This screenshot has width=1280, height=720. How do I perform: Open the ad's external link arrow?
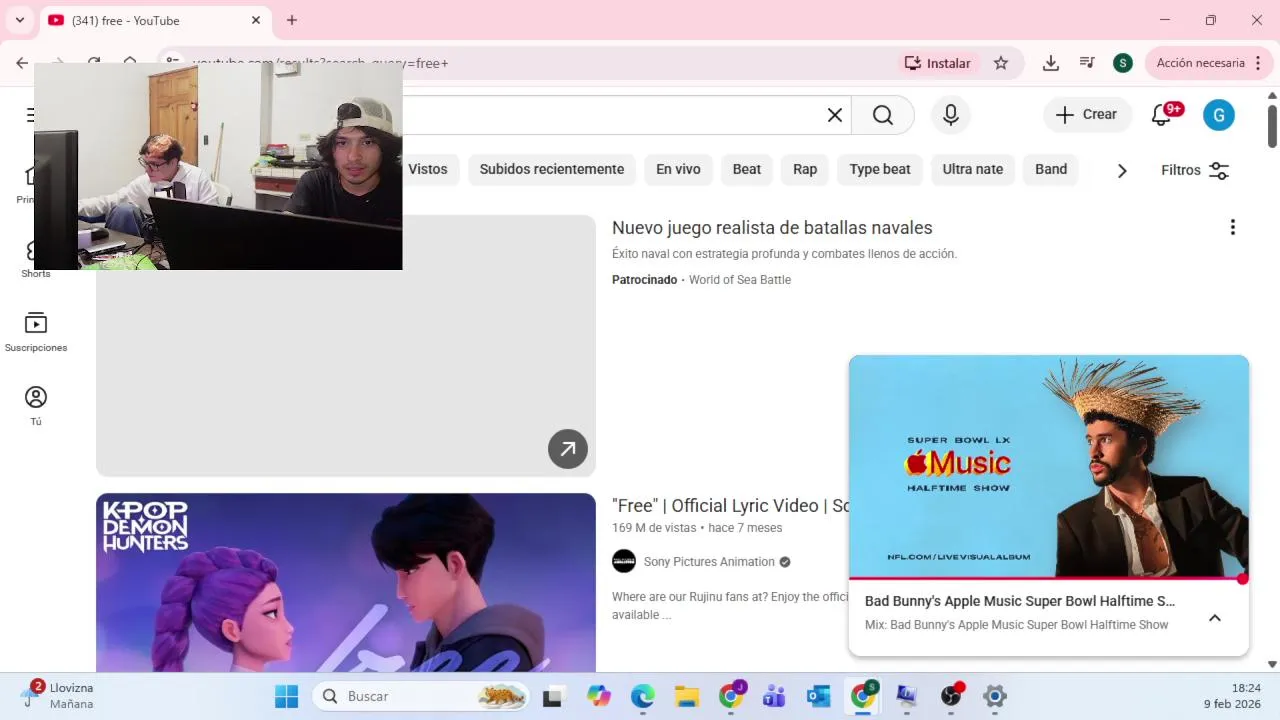coord(568,449)
